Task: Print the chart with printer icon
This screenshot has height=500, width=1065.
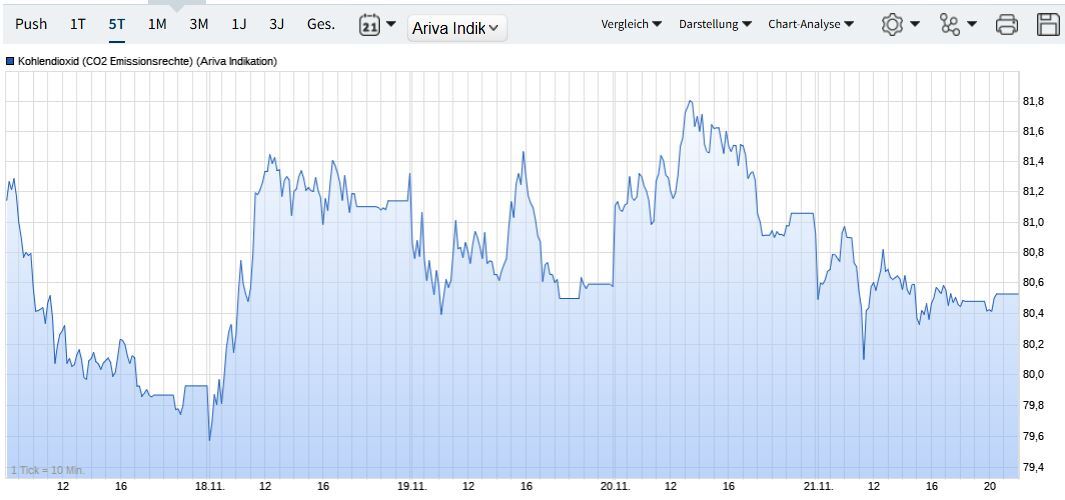Action: (1007, 24)
